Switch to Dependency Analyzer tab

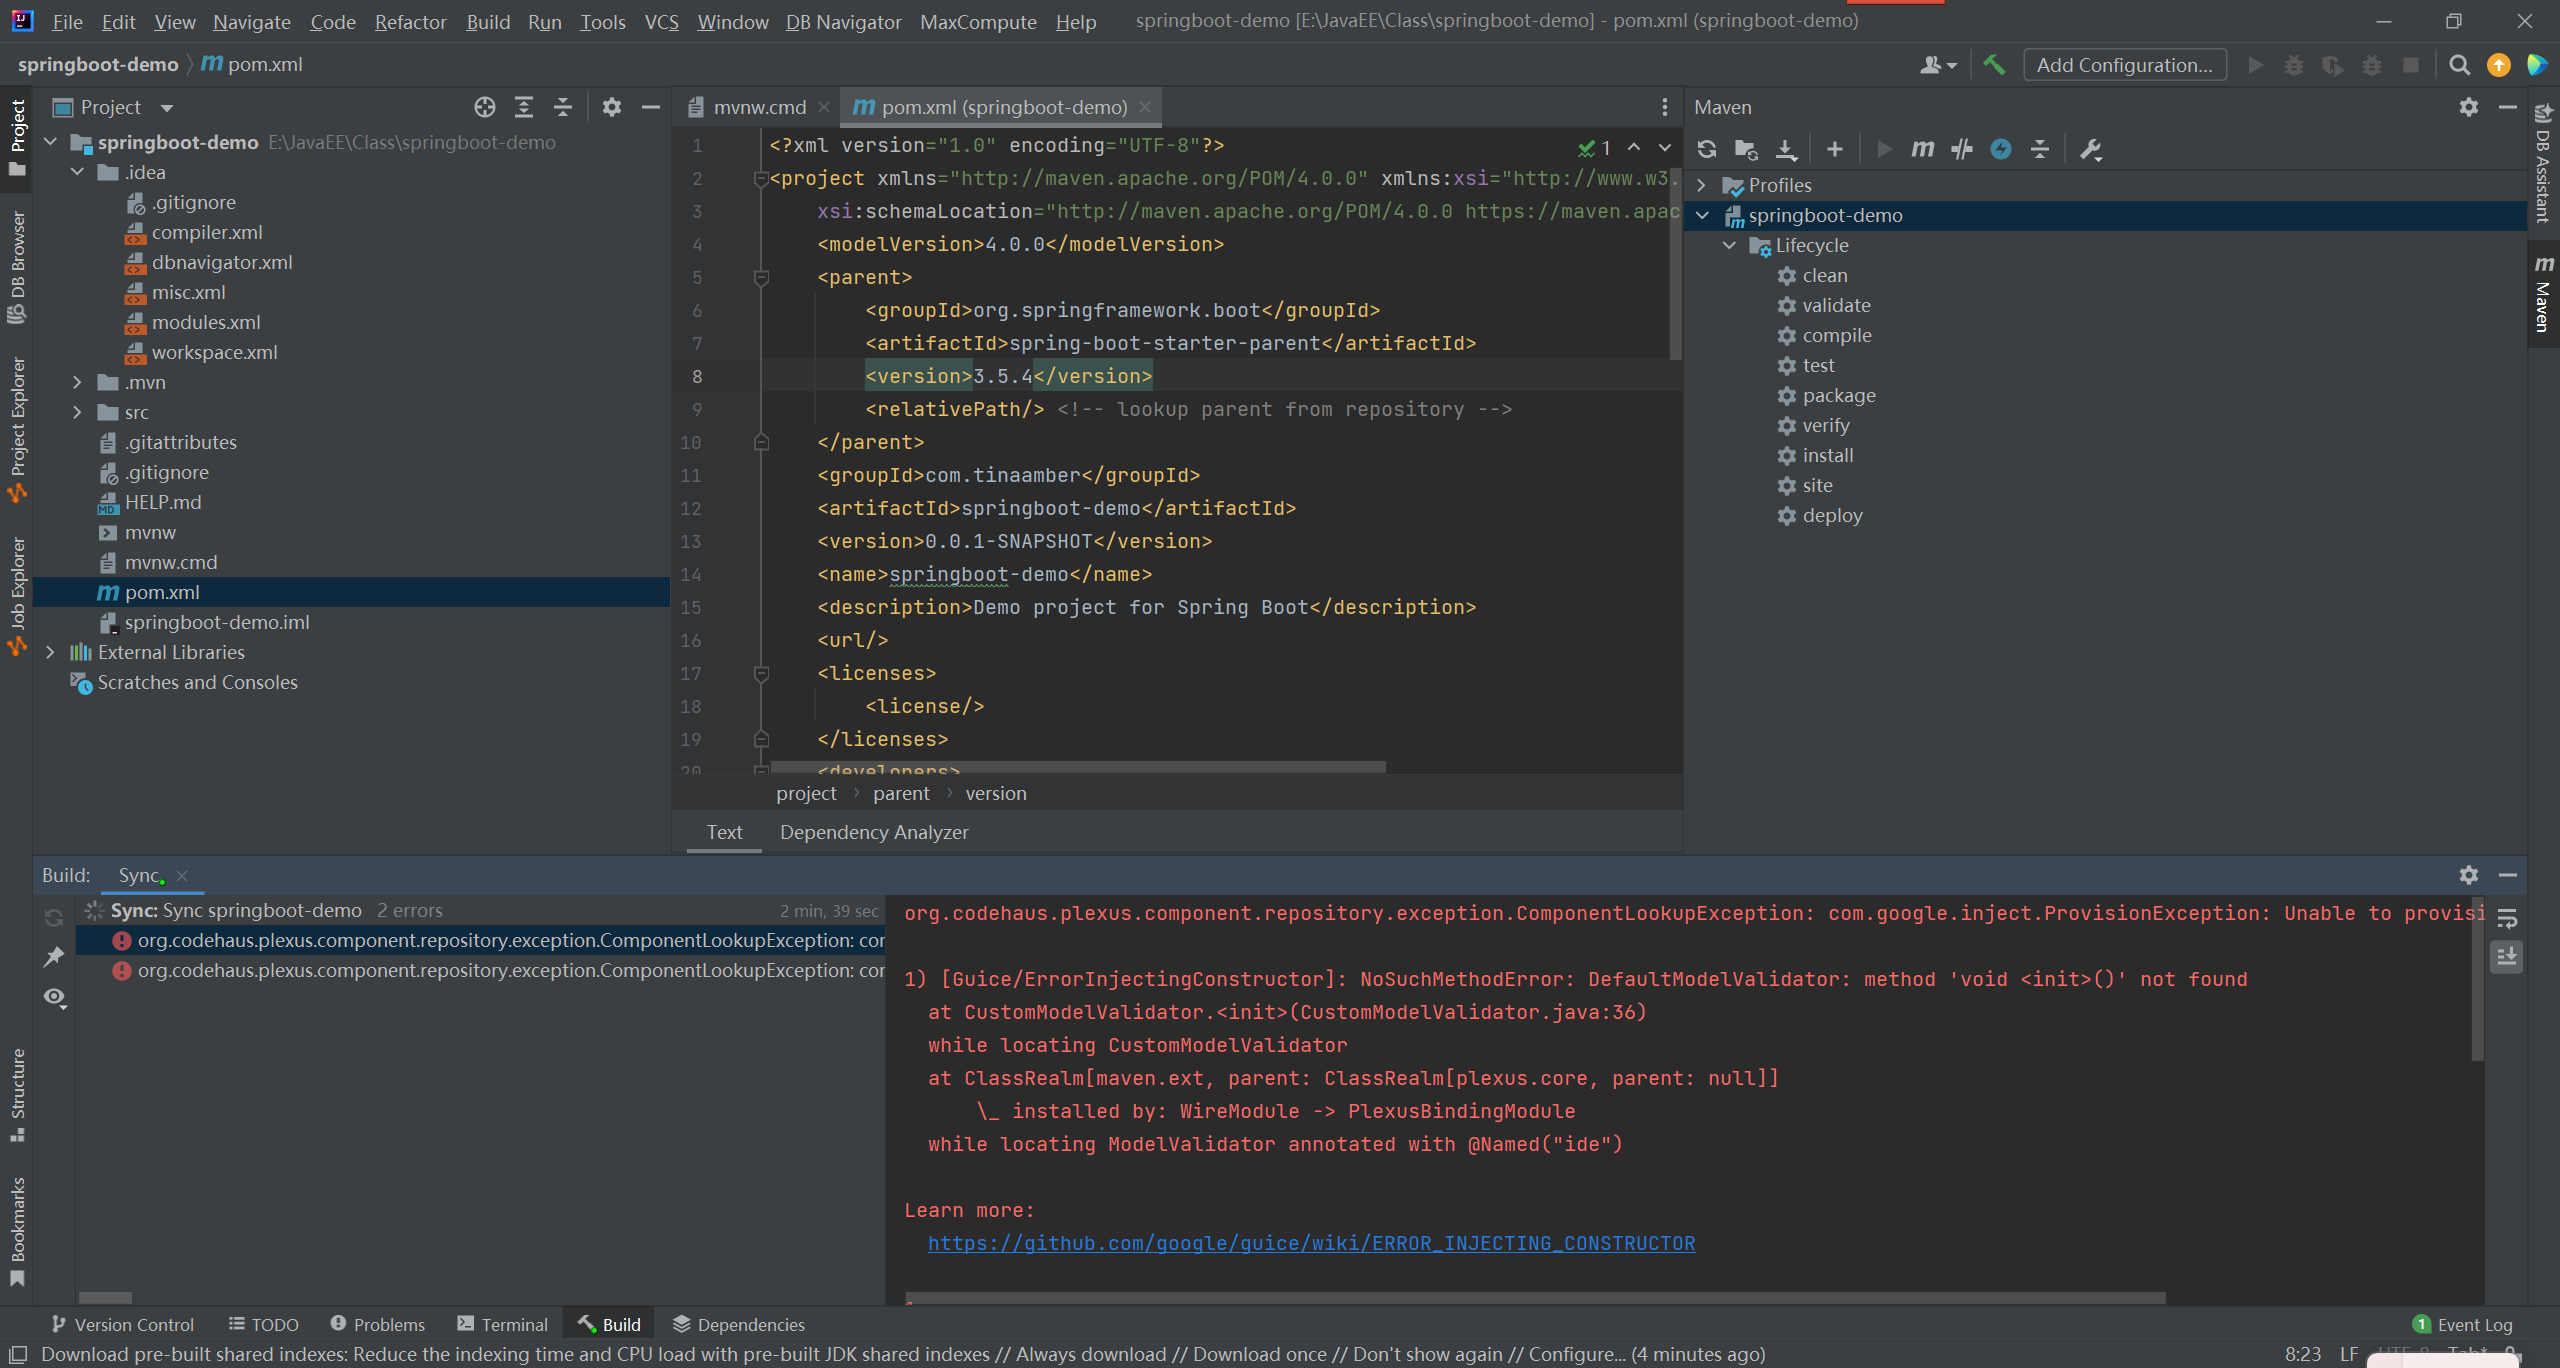pos(874,832)
